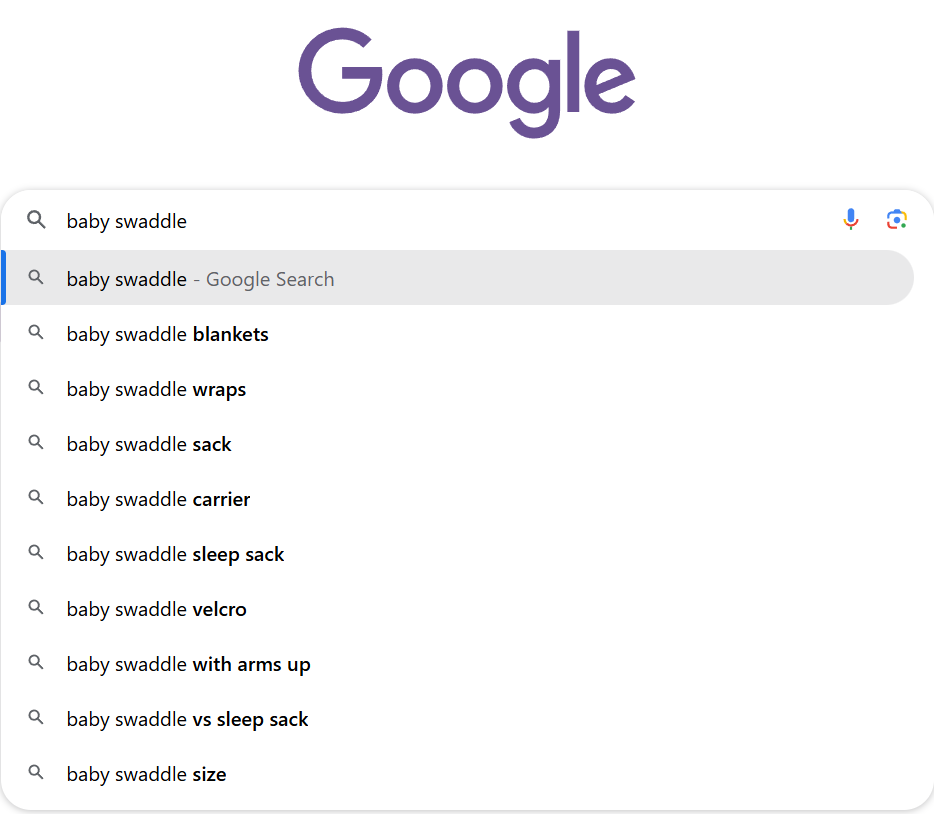Click the Google logo
This screenshot has height=814, width=934.
coord(466,80)
